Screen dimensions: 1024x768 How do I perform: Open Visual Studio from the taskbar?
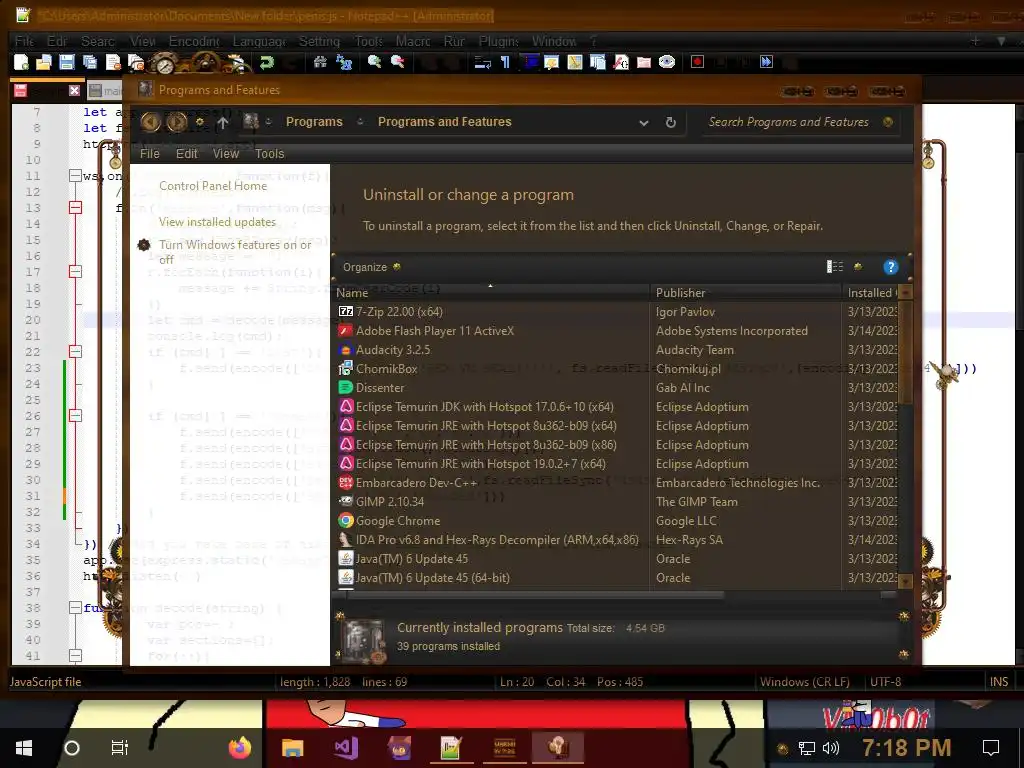pos(345,748)
